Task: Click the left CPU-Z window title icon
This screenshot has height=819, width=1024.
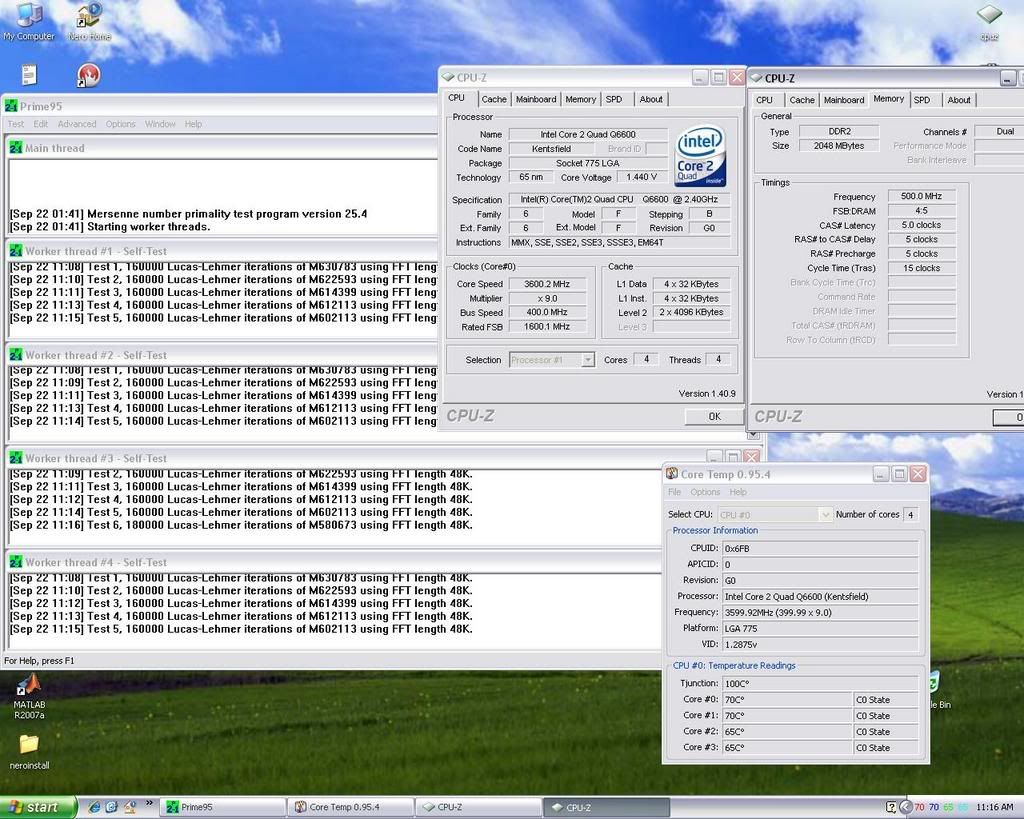Action: coord(448,77)
